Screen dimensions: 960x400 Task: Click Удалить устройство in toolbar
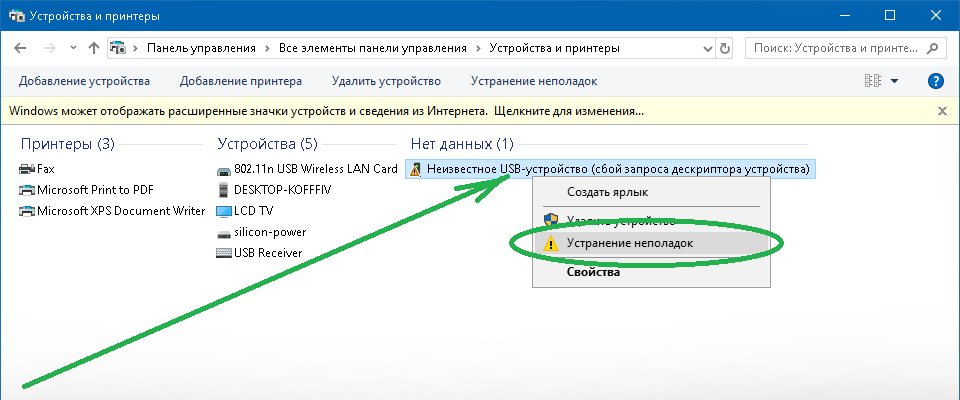pyautogui.click(x=386, y=81)
